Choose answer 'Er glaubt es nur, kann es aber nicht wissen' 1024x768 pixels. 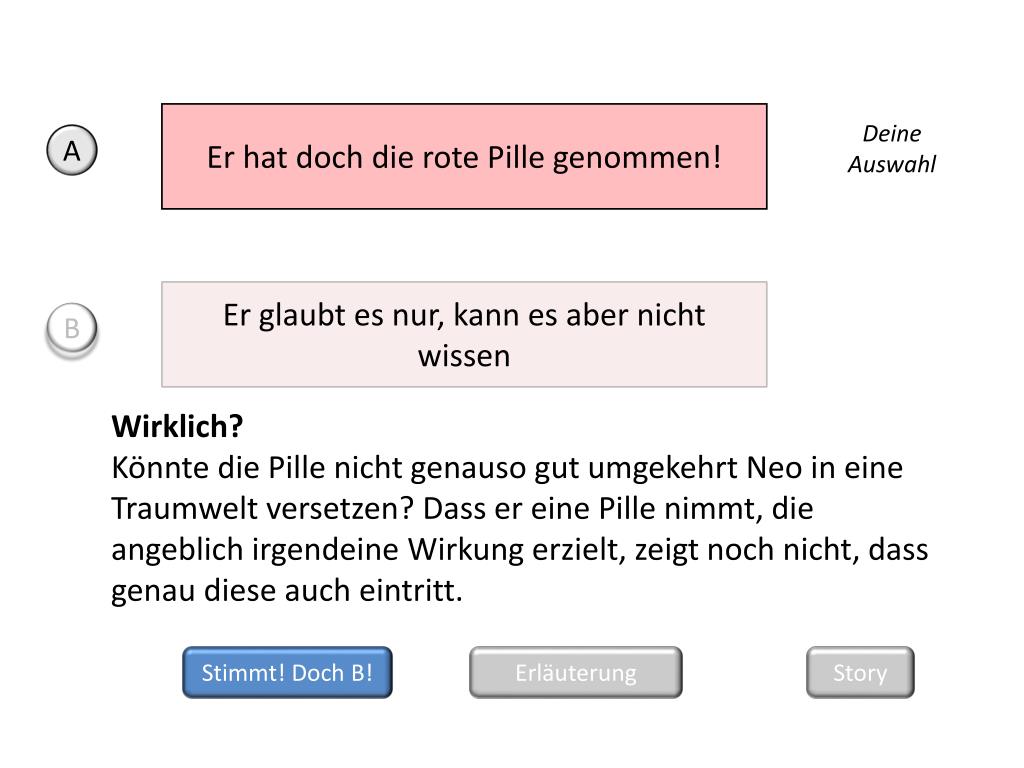click(464, 334)
